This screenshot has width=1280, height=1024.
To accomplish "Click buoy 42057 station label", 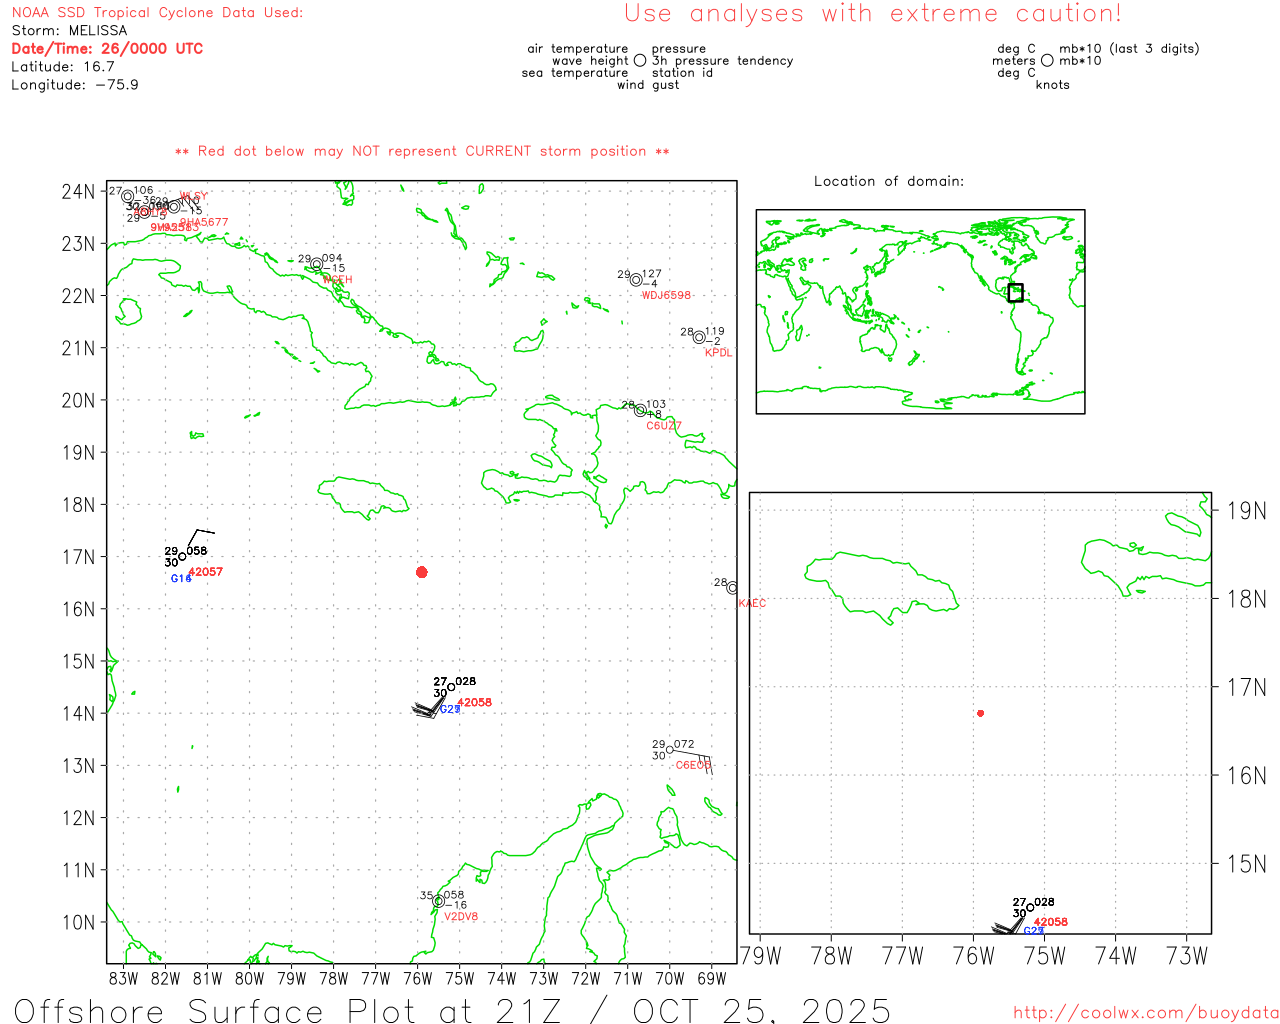I will coord(206,572).
